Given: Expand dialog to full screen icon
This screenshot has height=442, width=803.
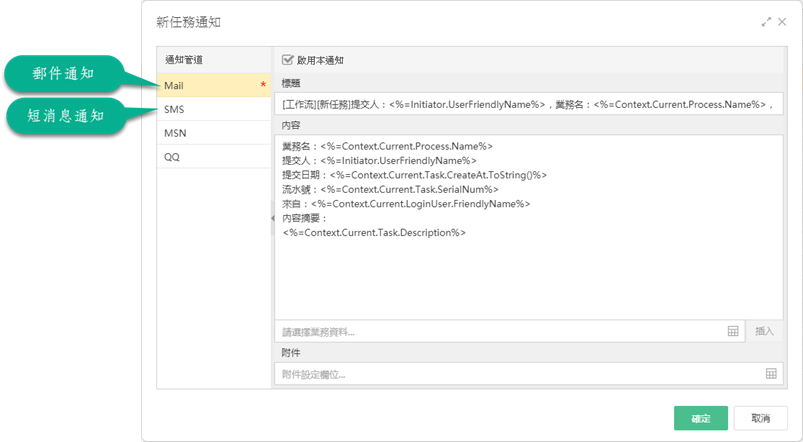Looking at the screenshot, I should pyautogui.click(x=766, y=22).
